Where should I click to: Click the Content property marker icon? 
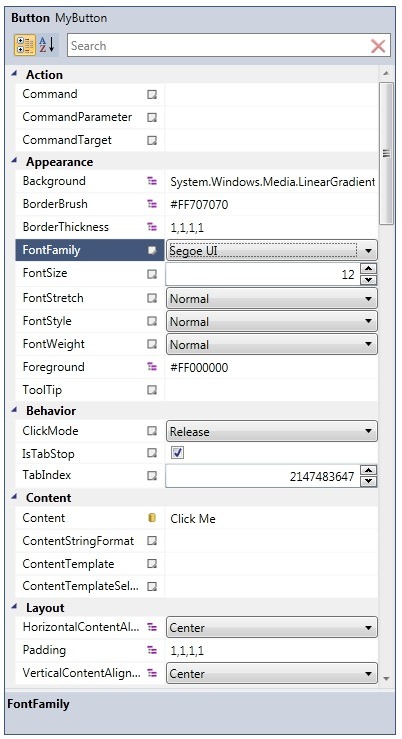[152, 518]
